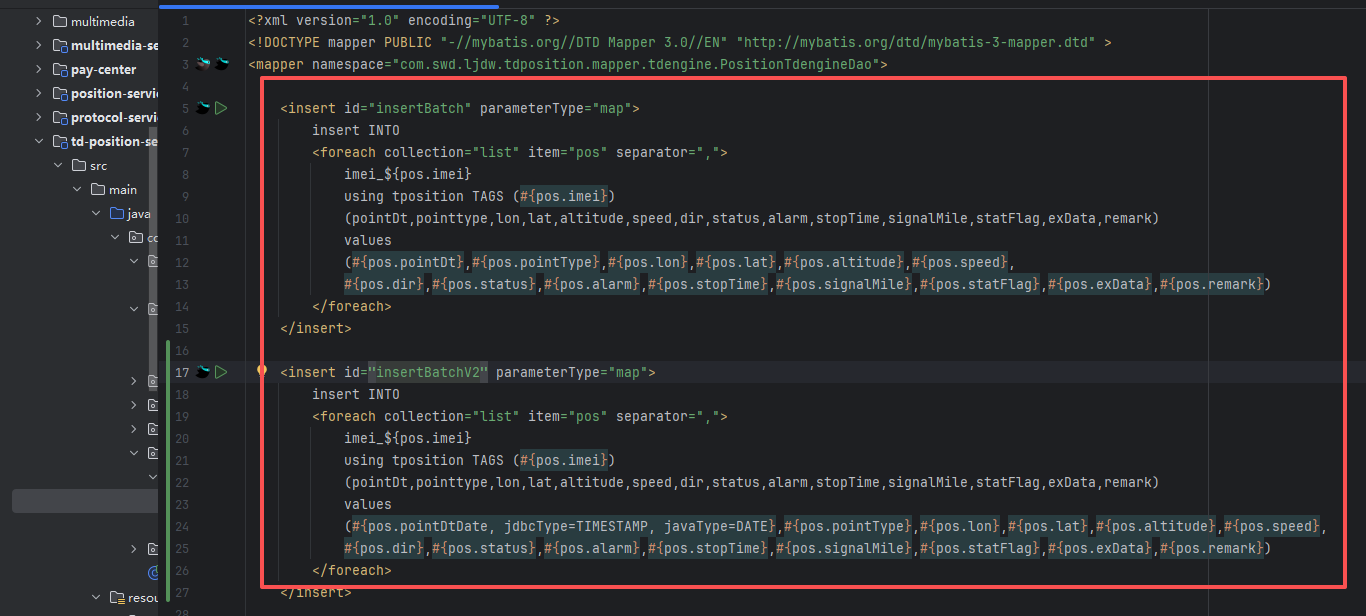This screenshot has width=1366, height=616.
Task: Click the PositionTdengineDao namespace value
Action: [635, 65]
